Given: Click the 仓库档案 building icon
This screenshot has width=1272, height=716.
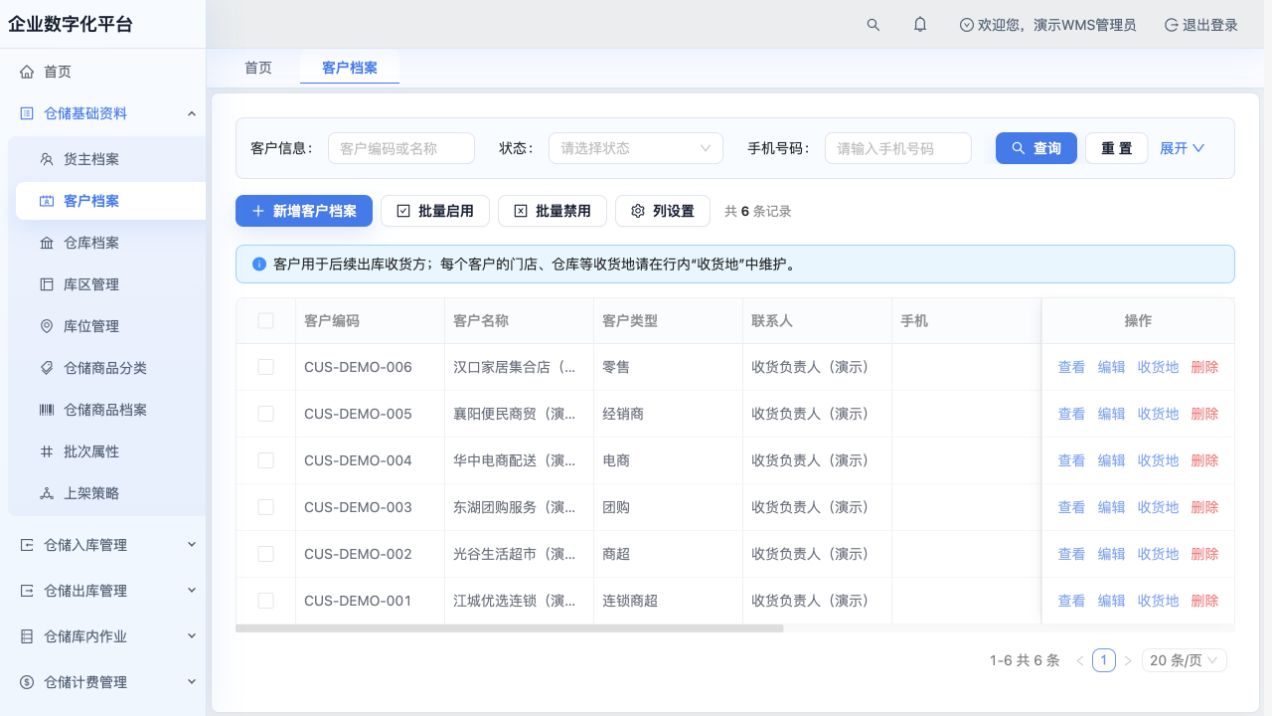Looking at the screenshot, I should 46,243.
